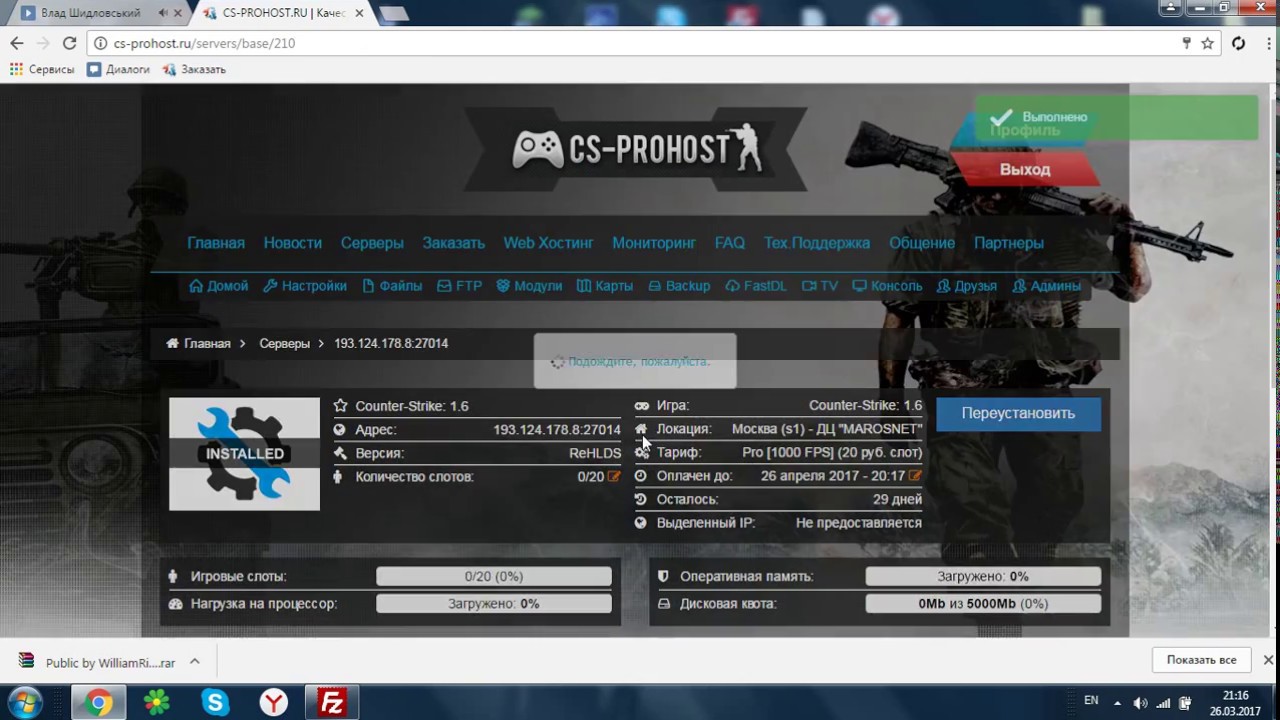1280x720 pixels.
Task: Open the Админы section
Action: [x=1047, y=286]
